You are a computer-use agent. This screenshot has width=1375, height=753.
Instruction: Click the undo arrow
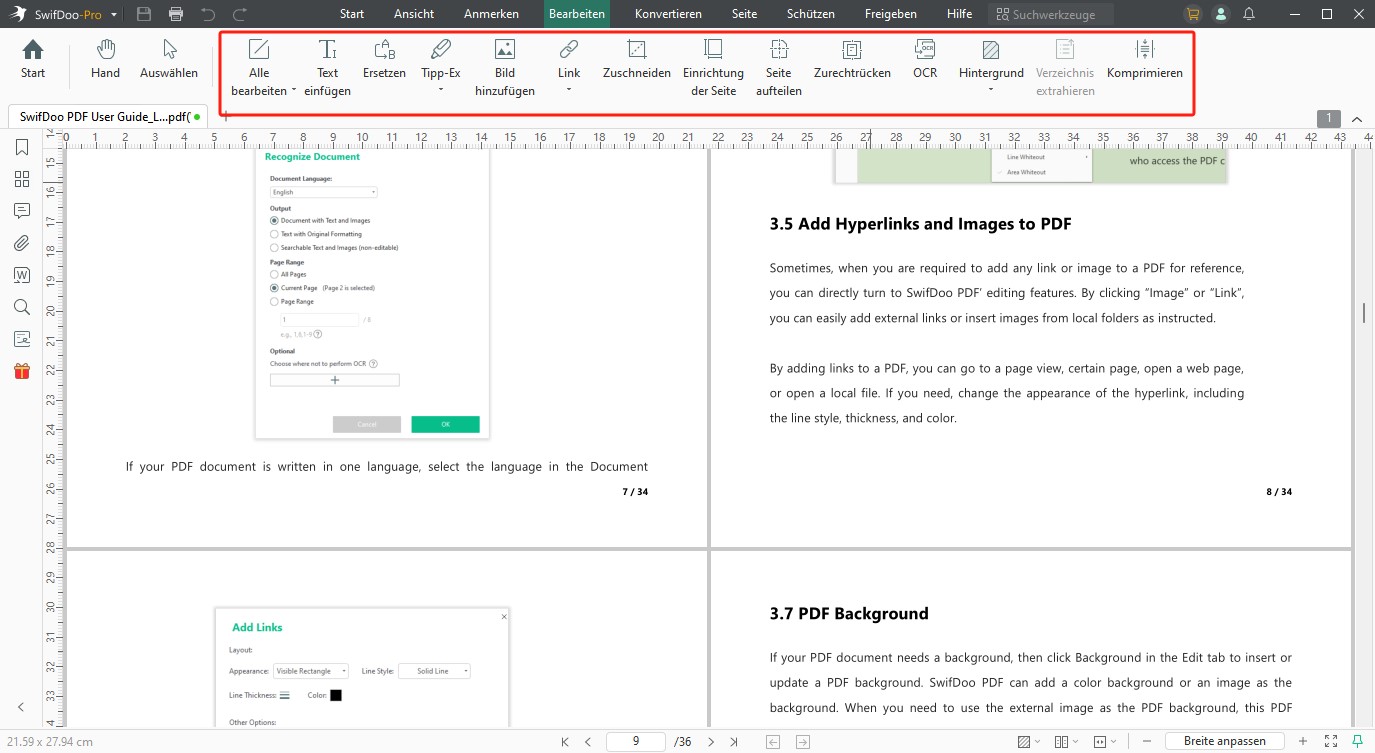point(208,14)
